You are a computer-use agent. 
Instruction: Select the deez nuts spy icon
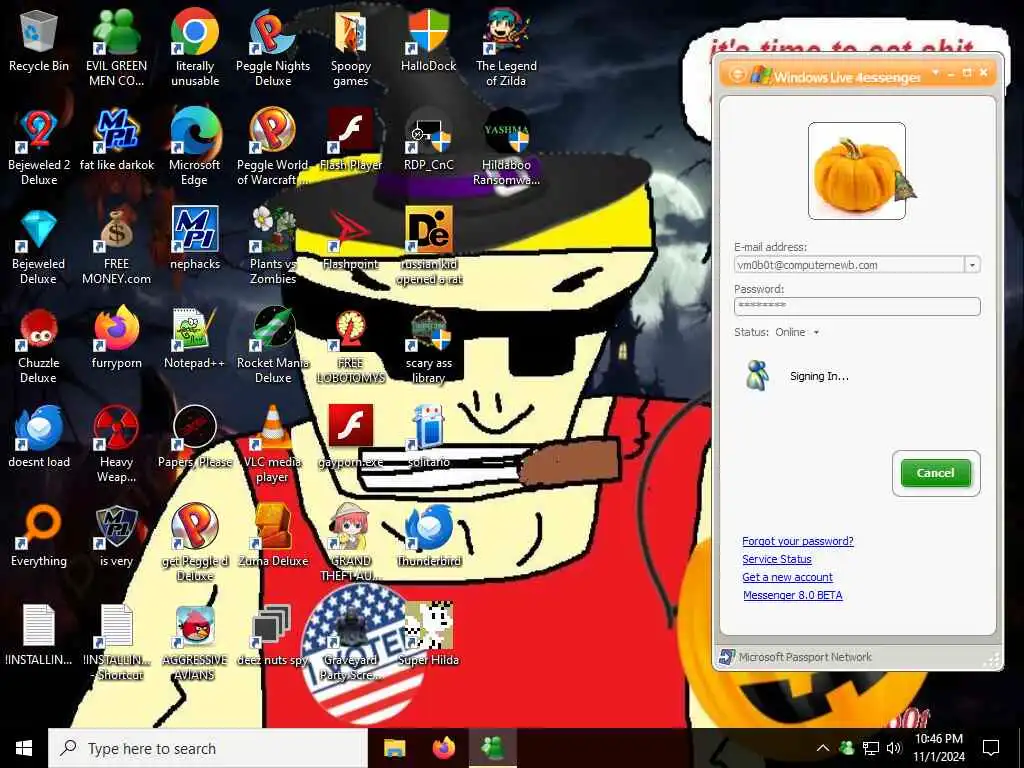click(x=273, y=626)
